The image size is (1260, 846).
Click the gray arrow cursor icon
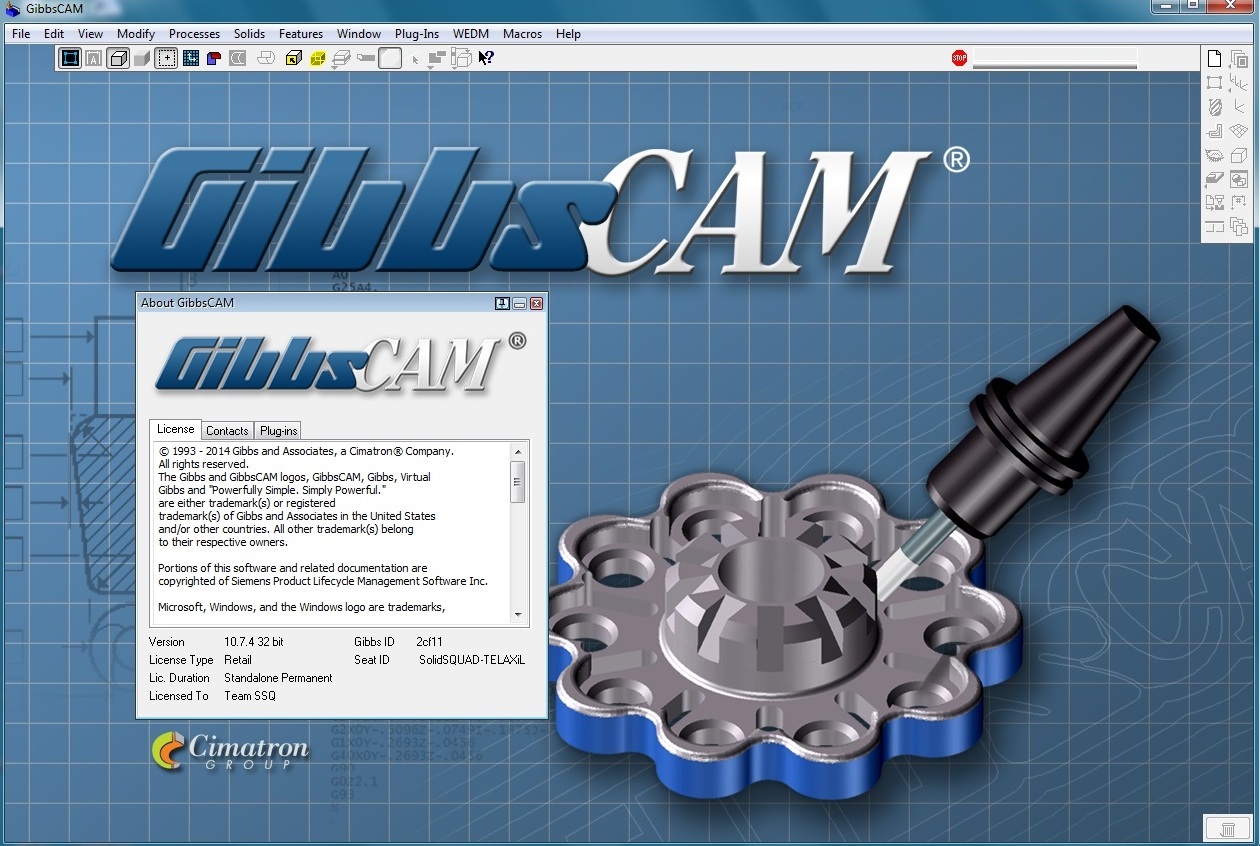pyautogui.click(x=415, y=60)
